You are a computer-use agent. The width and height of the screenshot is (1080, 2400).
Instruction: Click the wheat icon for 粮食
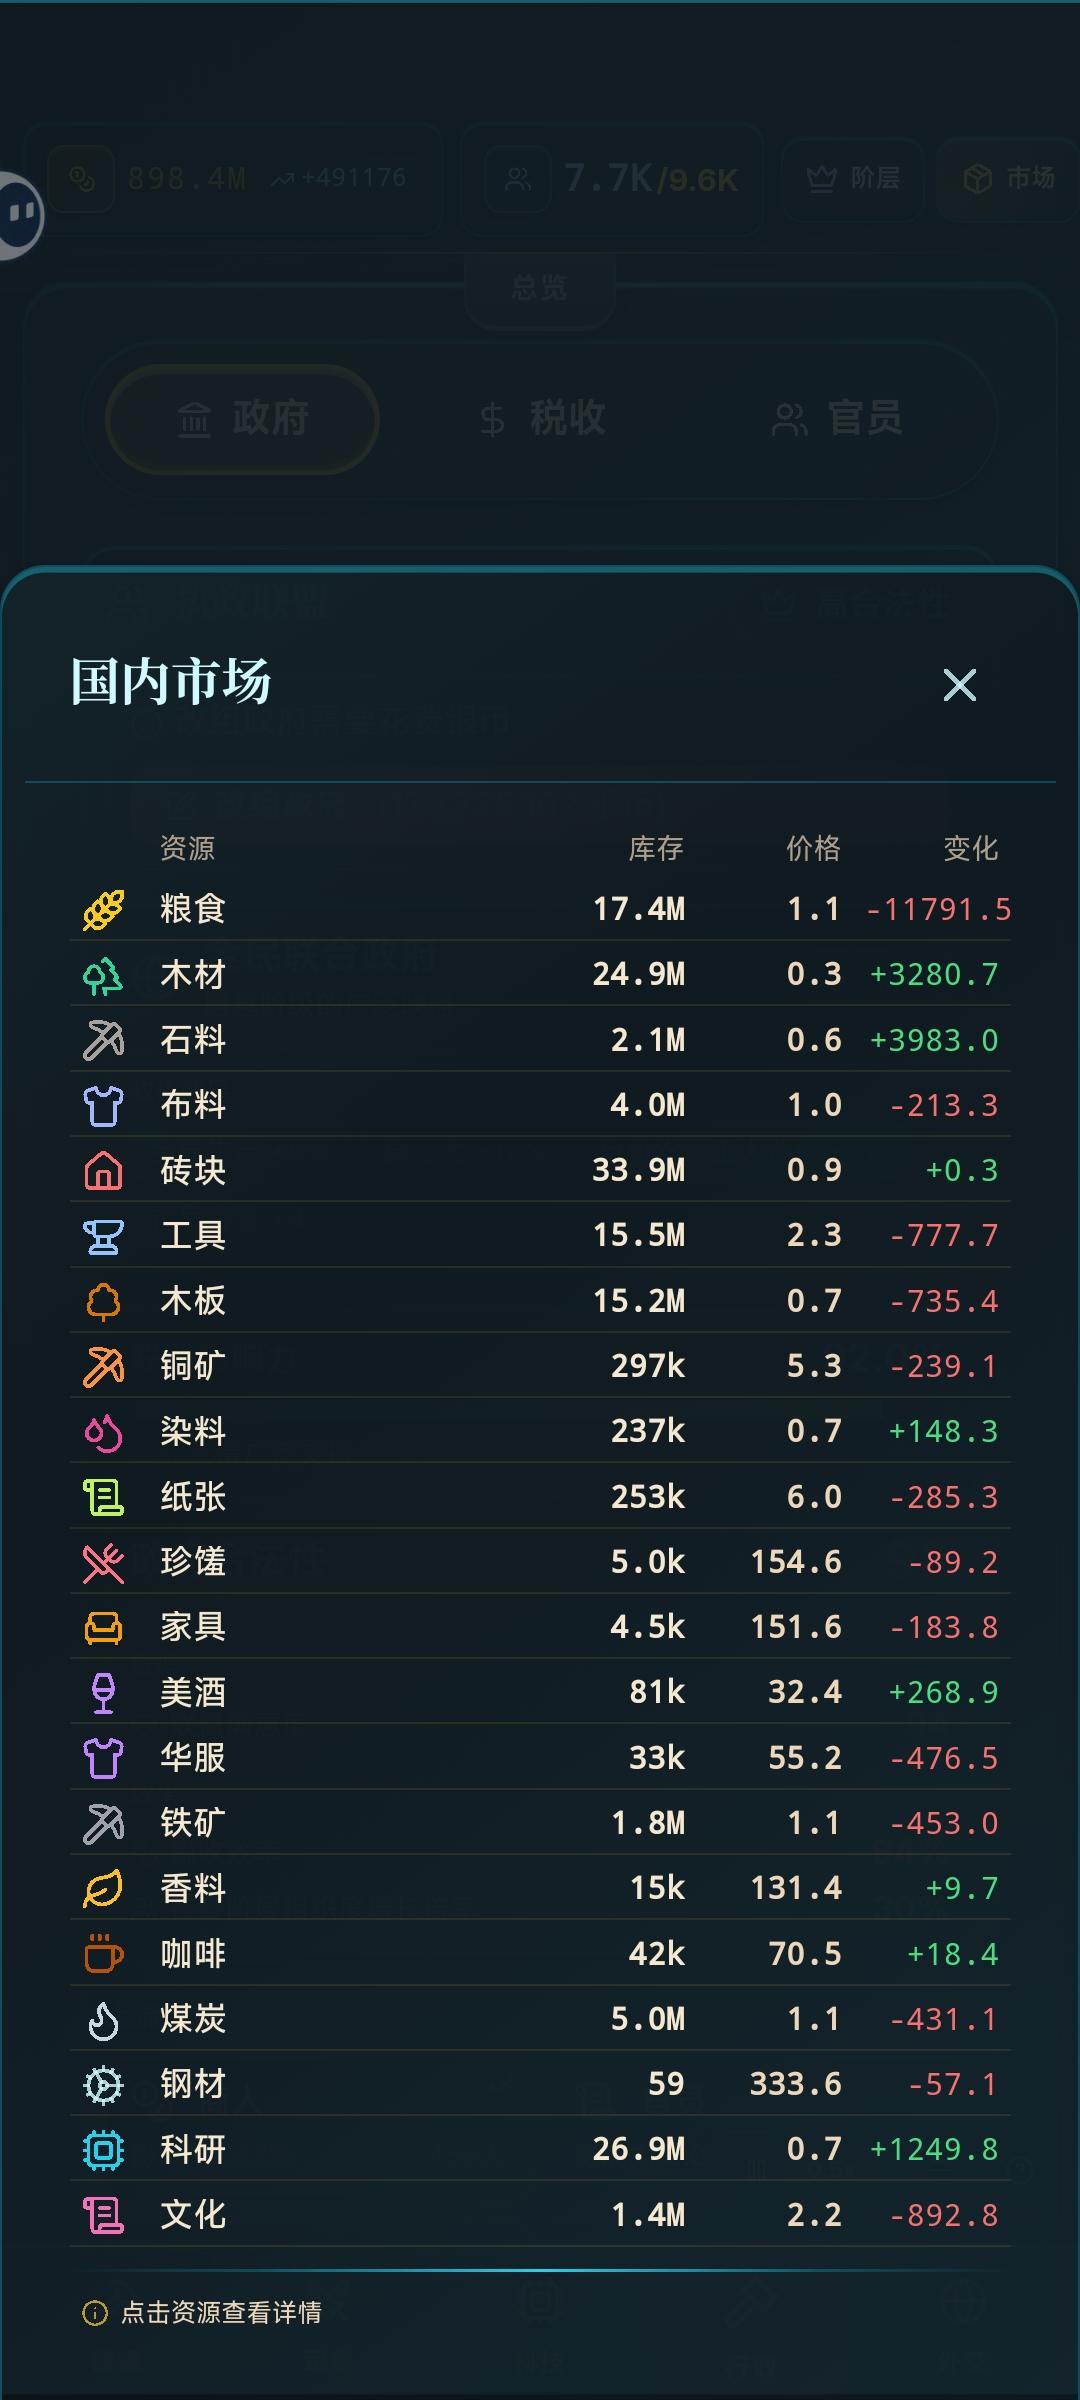point(103,909)
